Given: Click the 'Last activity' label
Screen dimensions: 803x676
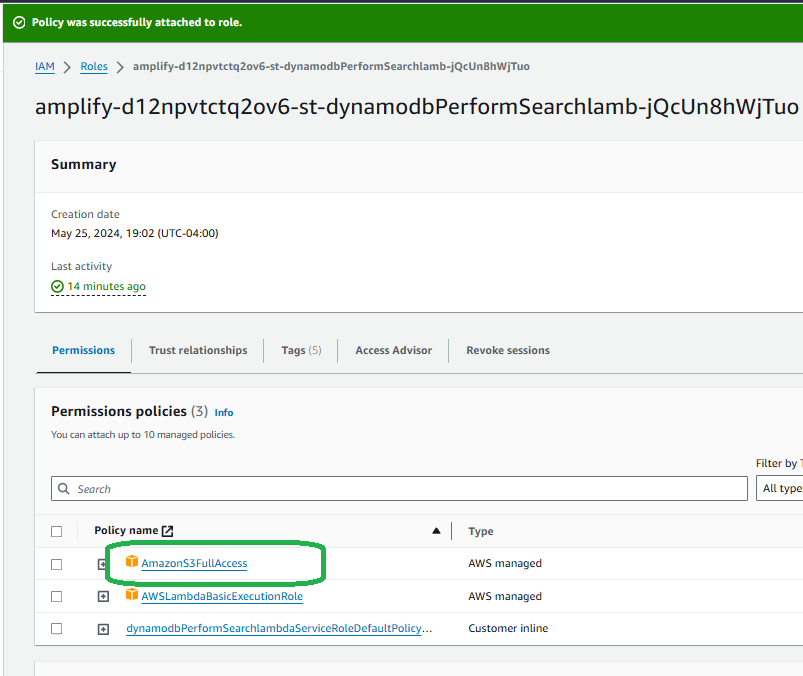Looking at the screenshot, I should click(x=81, y=266).
